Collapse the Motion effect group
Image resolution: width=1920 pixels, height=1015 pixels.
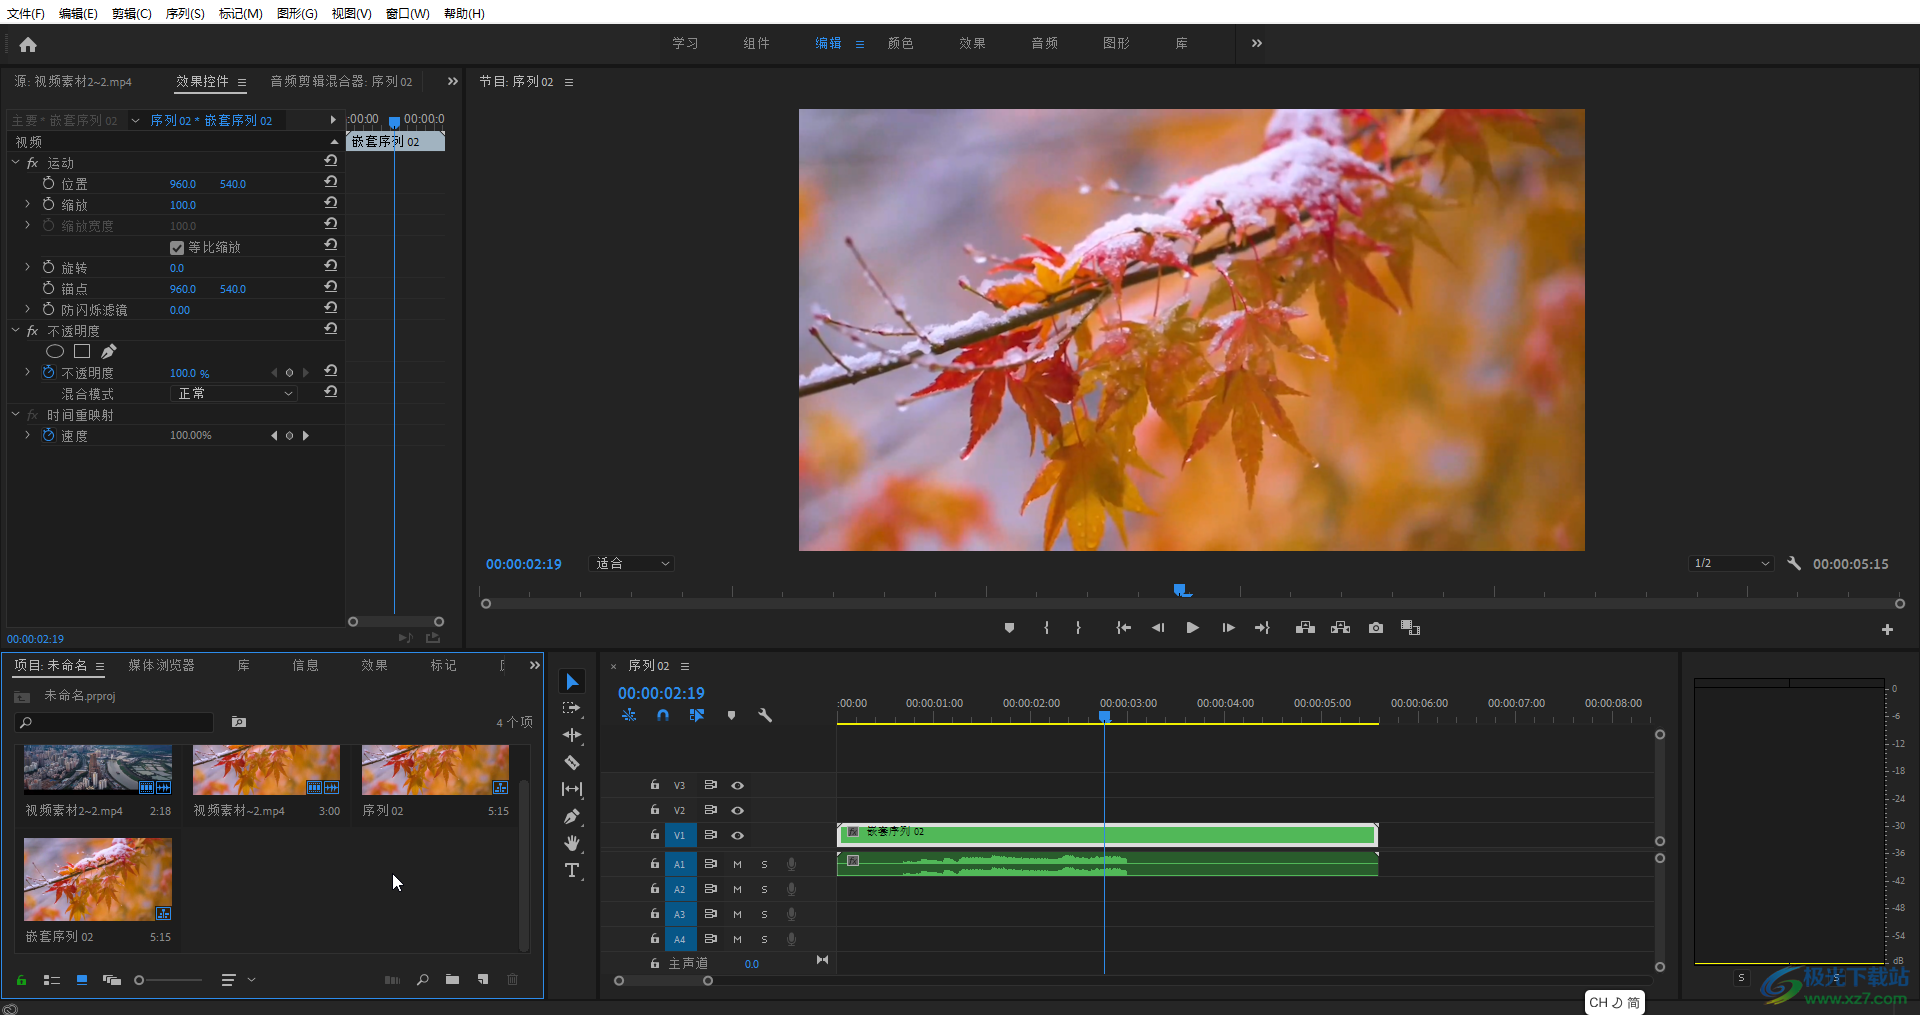coord(15,162)
